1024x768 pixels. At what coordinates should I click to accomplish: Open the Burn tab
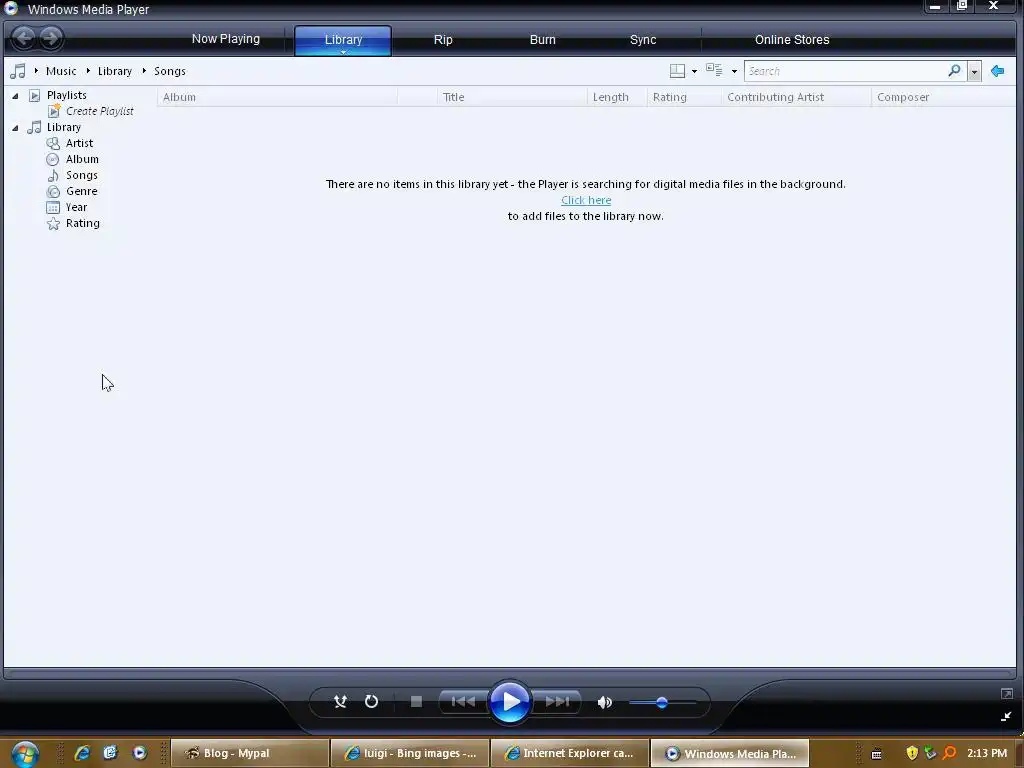(x=543, y=40)
